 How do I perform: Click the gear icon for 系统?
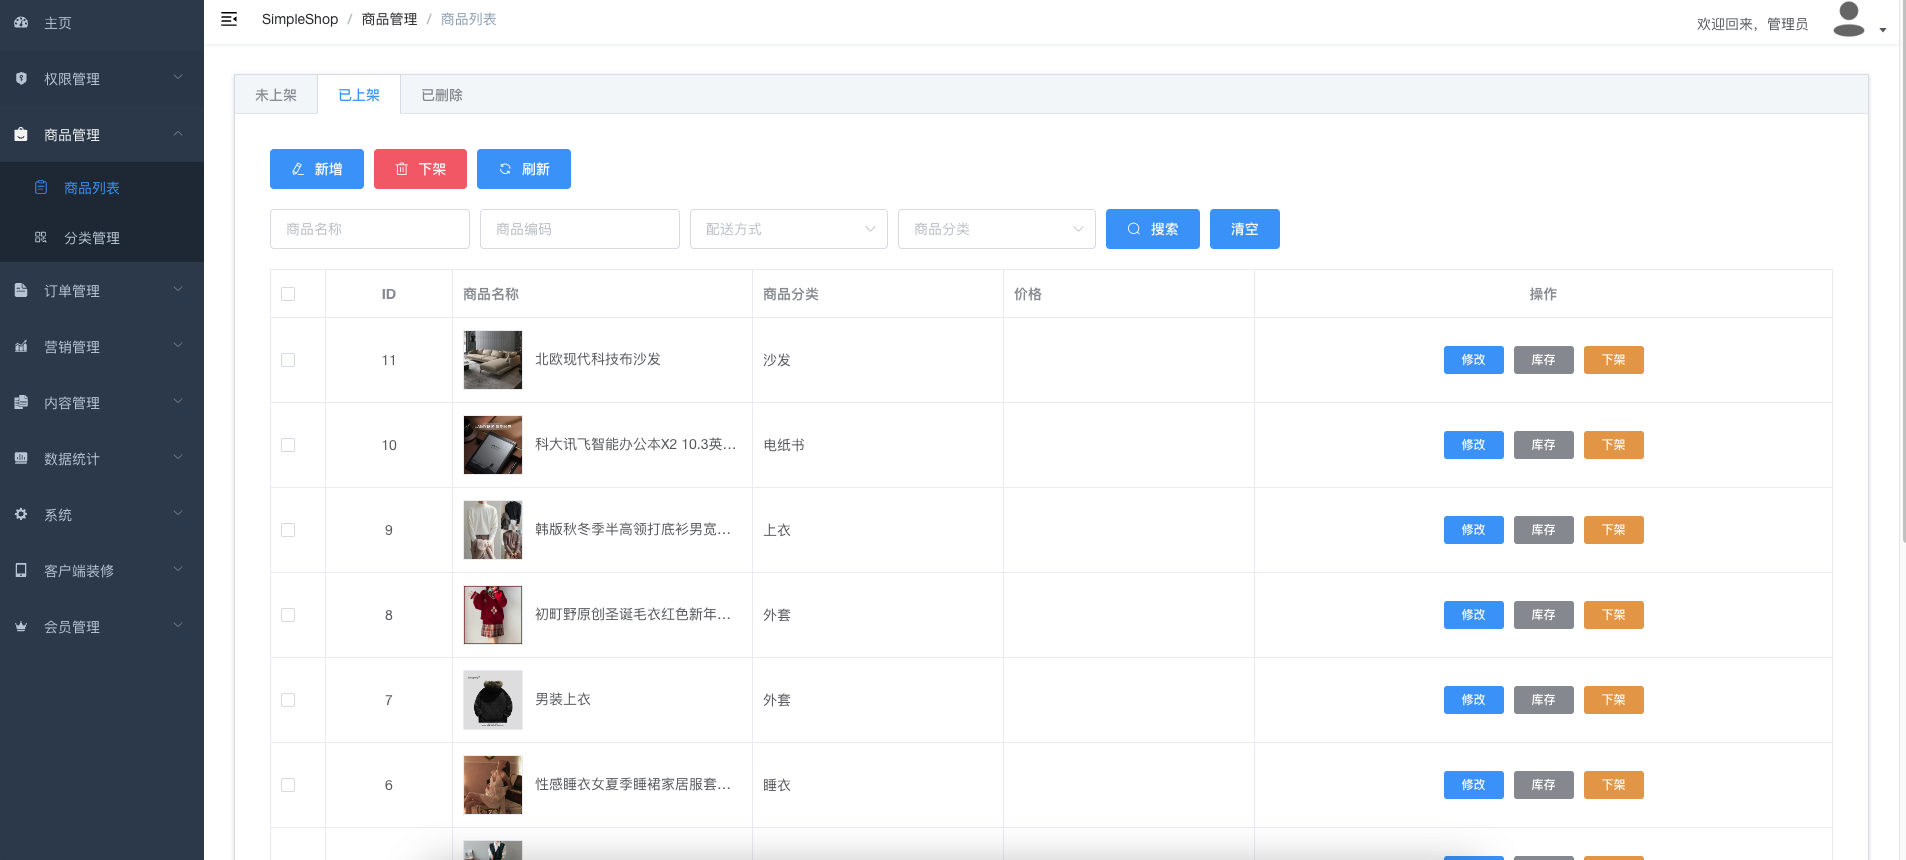21,514
